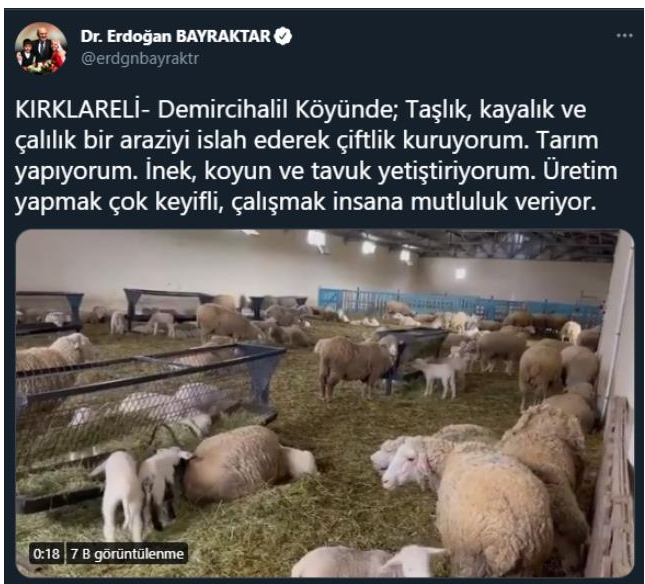Viewport: 645px width, 584px height.
Task: Click the 0:18 video duration badge
Action: pos(46,554)
